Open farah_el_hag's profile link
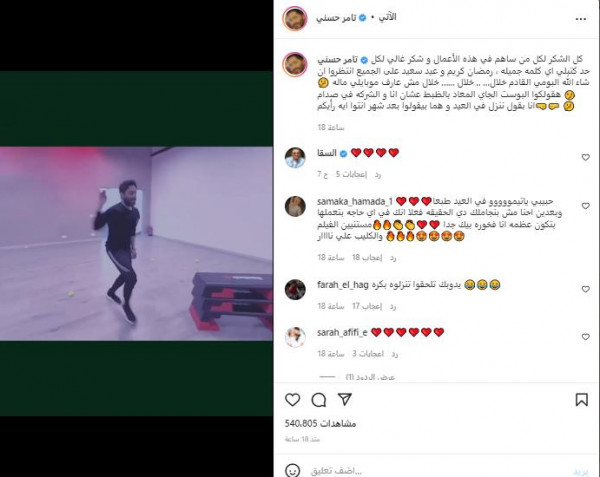600x477 pixels. (342, 285)
